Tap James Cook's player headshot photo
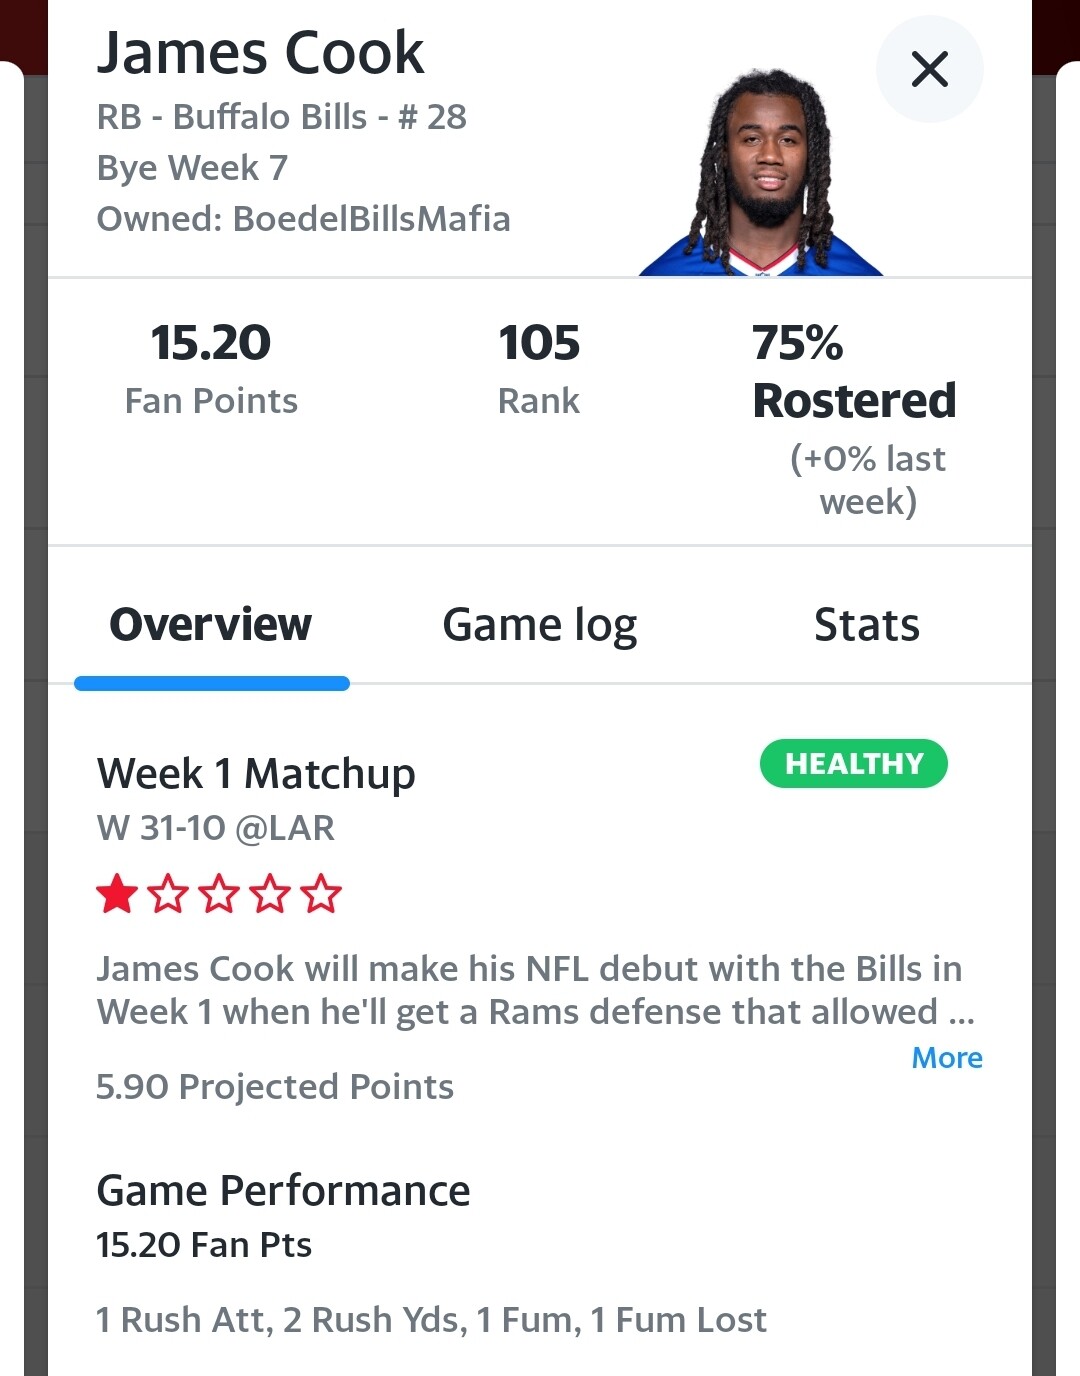The width and height of the screenshot is (1080, 1376). point(762,172)
